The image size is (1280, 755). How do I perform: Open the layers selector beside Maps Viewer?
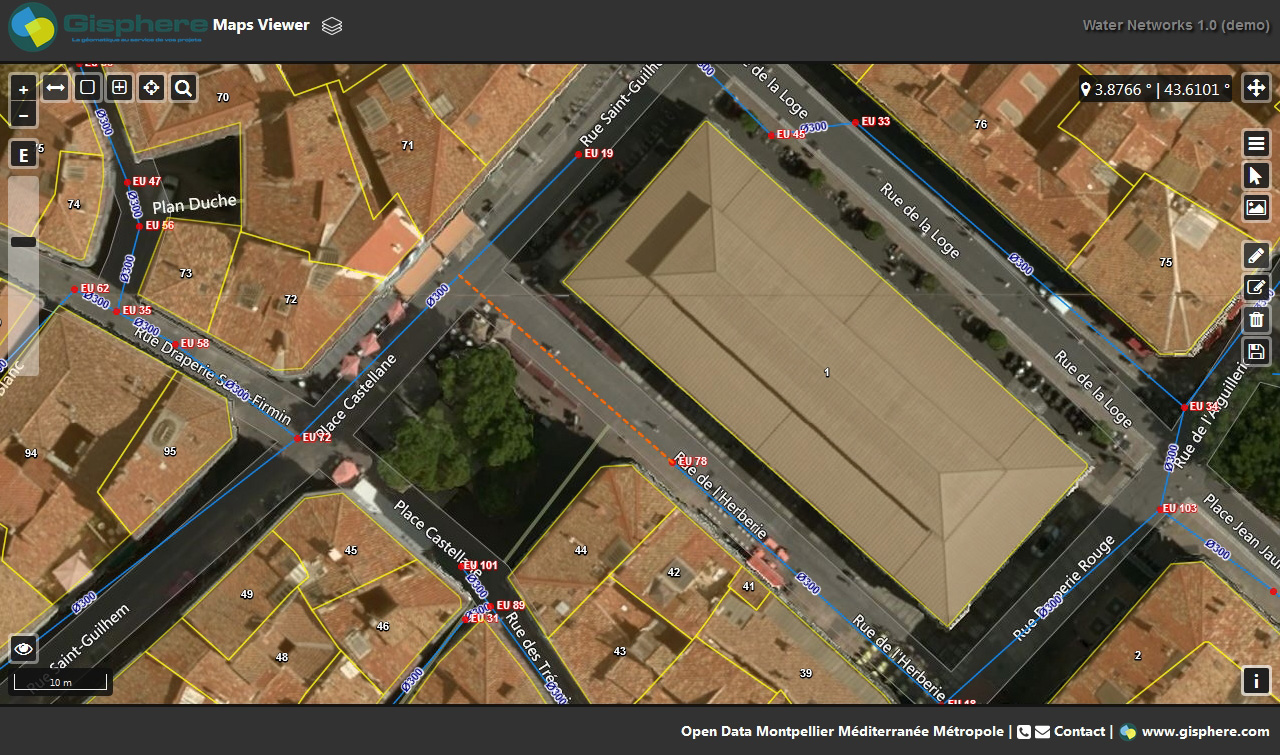(330, 27)
